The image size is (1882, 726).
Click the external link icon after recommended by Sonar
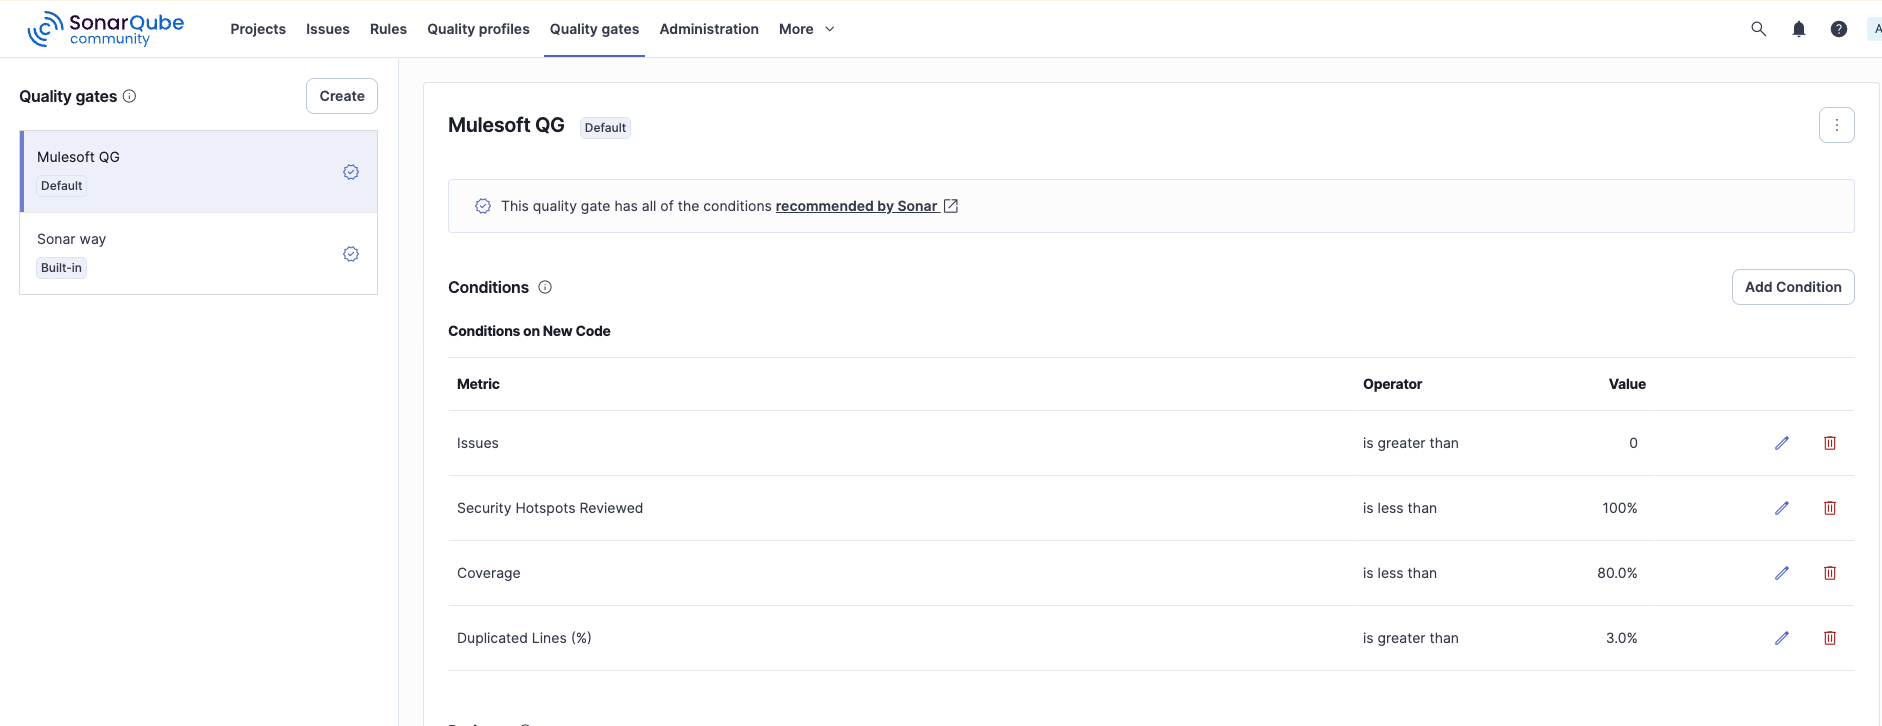pos(951,206)
